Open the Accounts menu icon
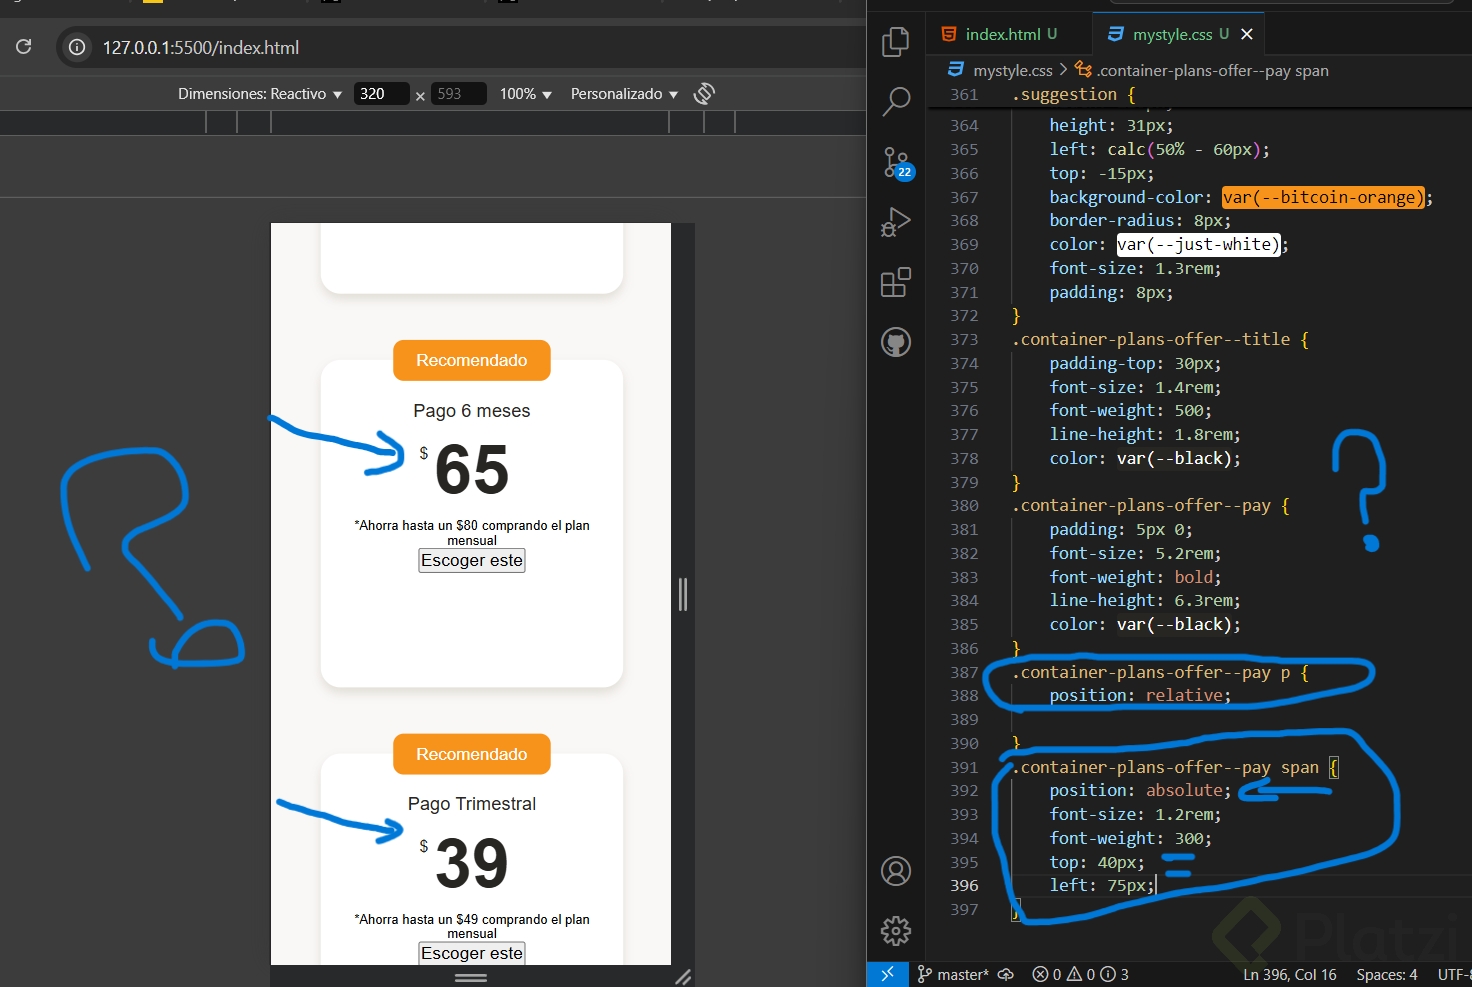The height and width of the screenshot is (987, 1472). [896, 871]
